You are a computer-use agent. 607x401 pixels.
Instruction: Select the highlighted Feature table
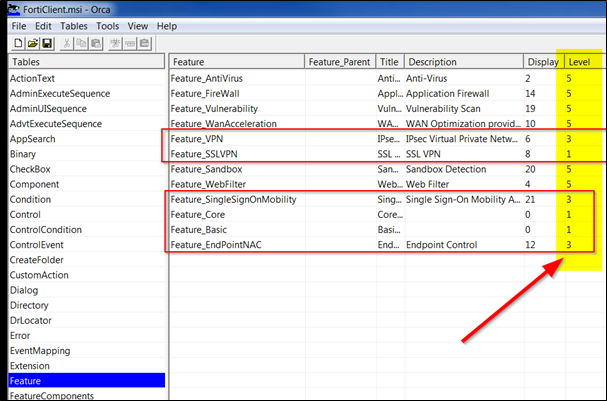coord(87,380)
